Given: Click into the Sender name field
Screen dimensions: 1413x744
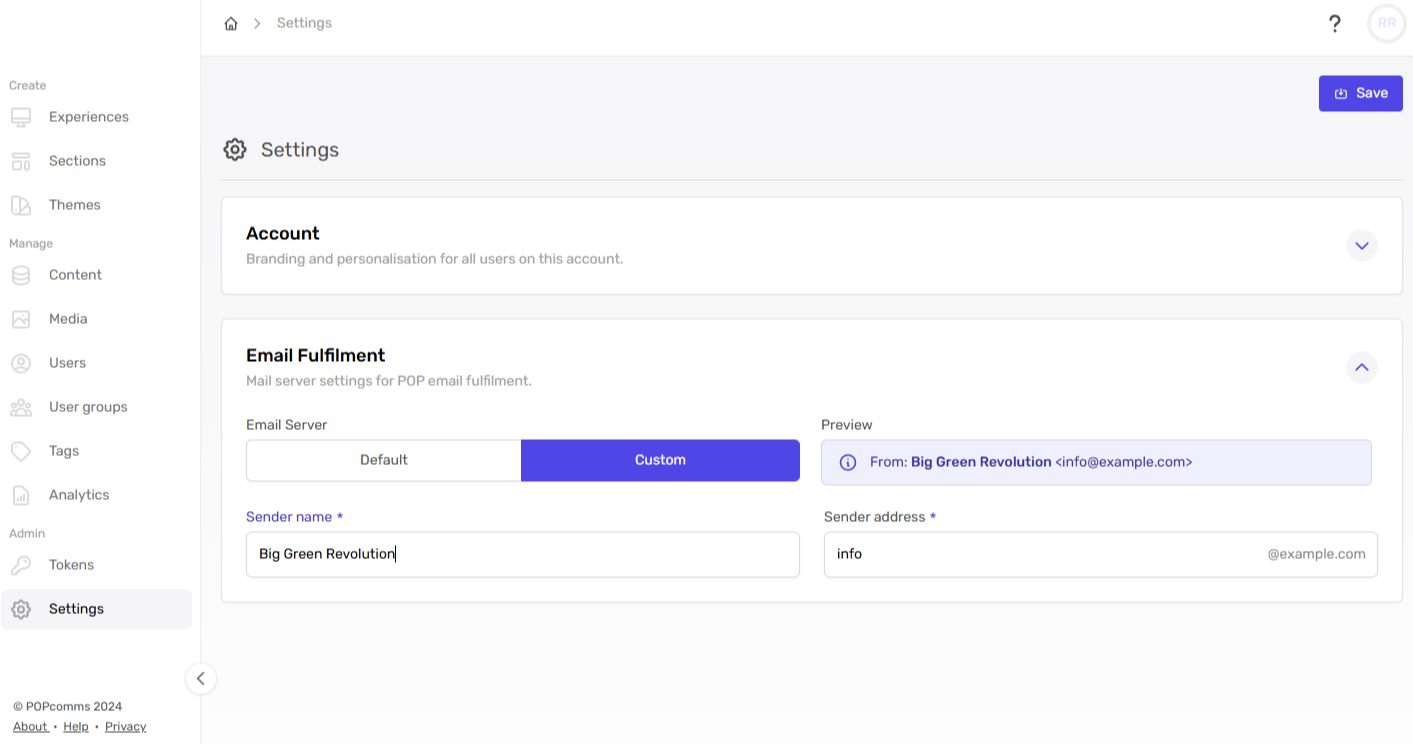Looking at the screenshot, I should point(523,554).
